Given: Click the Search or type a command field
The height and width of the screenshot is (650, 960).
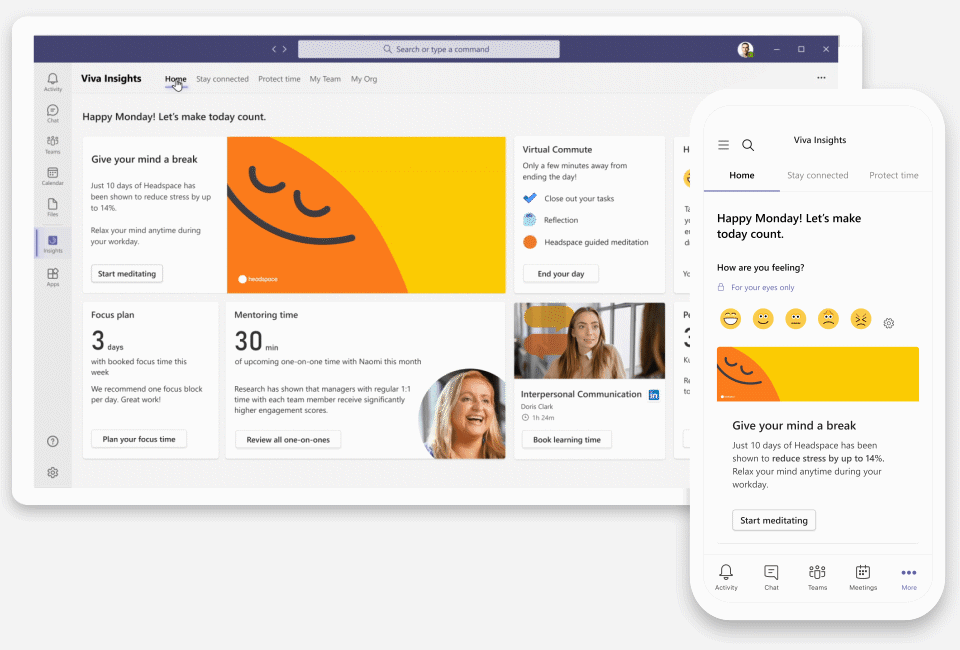Looking at the screenshot, I should (x=430, y=48).
